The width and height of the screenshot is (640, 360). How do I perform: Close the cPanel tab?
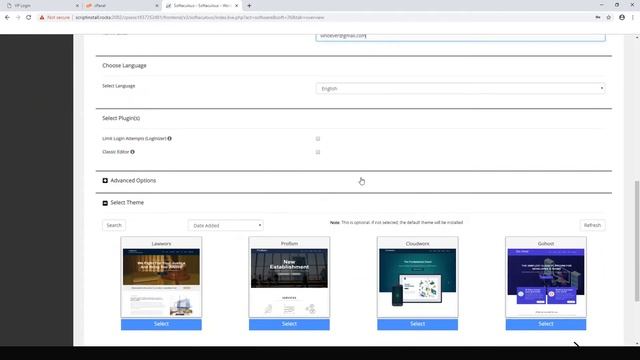[x=157, y=6]
